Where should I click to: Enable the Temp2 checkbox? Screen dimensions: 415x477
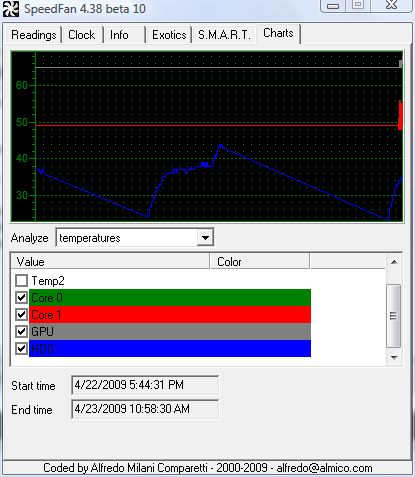pos(22,281)
